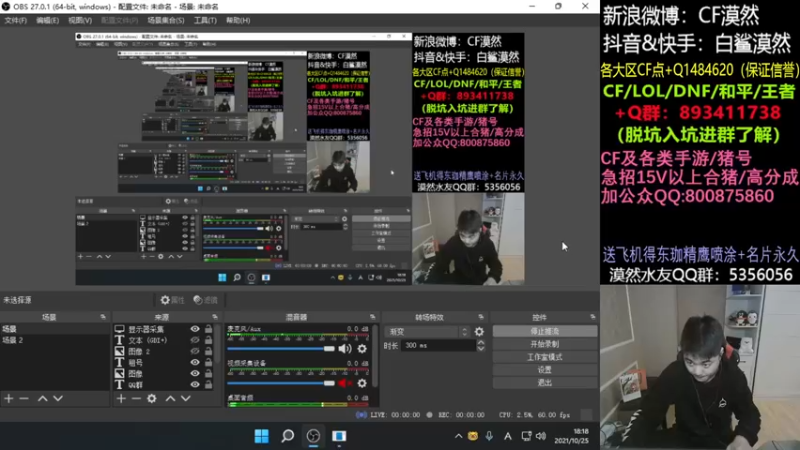Increase transition duration with up stepper
800x450 pixels.
pyautogui.click(x=481, y=343)
